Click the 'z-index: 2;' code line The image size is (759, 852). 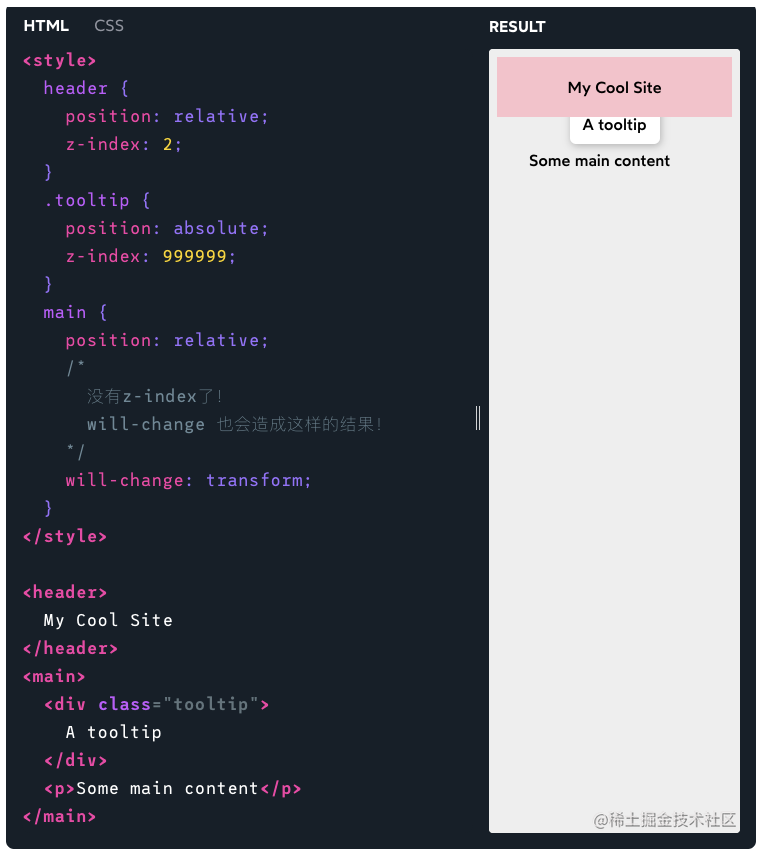[x=123, y=144]
